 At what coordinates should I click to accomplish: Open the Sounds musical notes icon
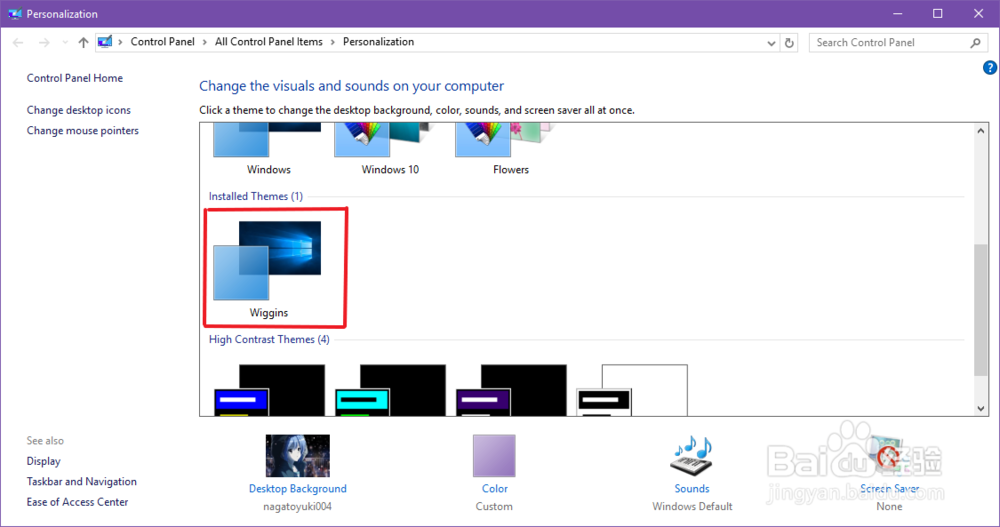pyautogui.click(x=691, y=456)
